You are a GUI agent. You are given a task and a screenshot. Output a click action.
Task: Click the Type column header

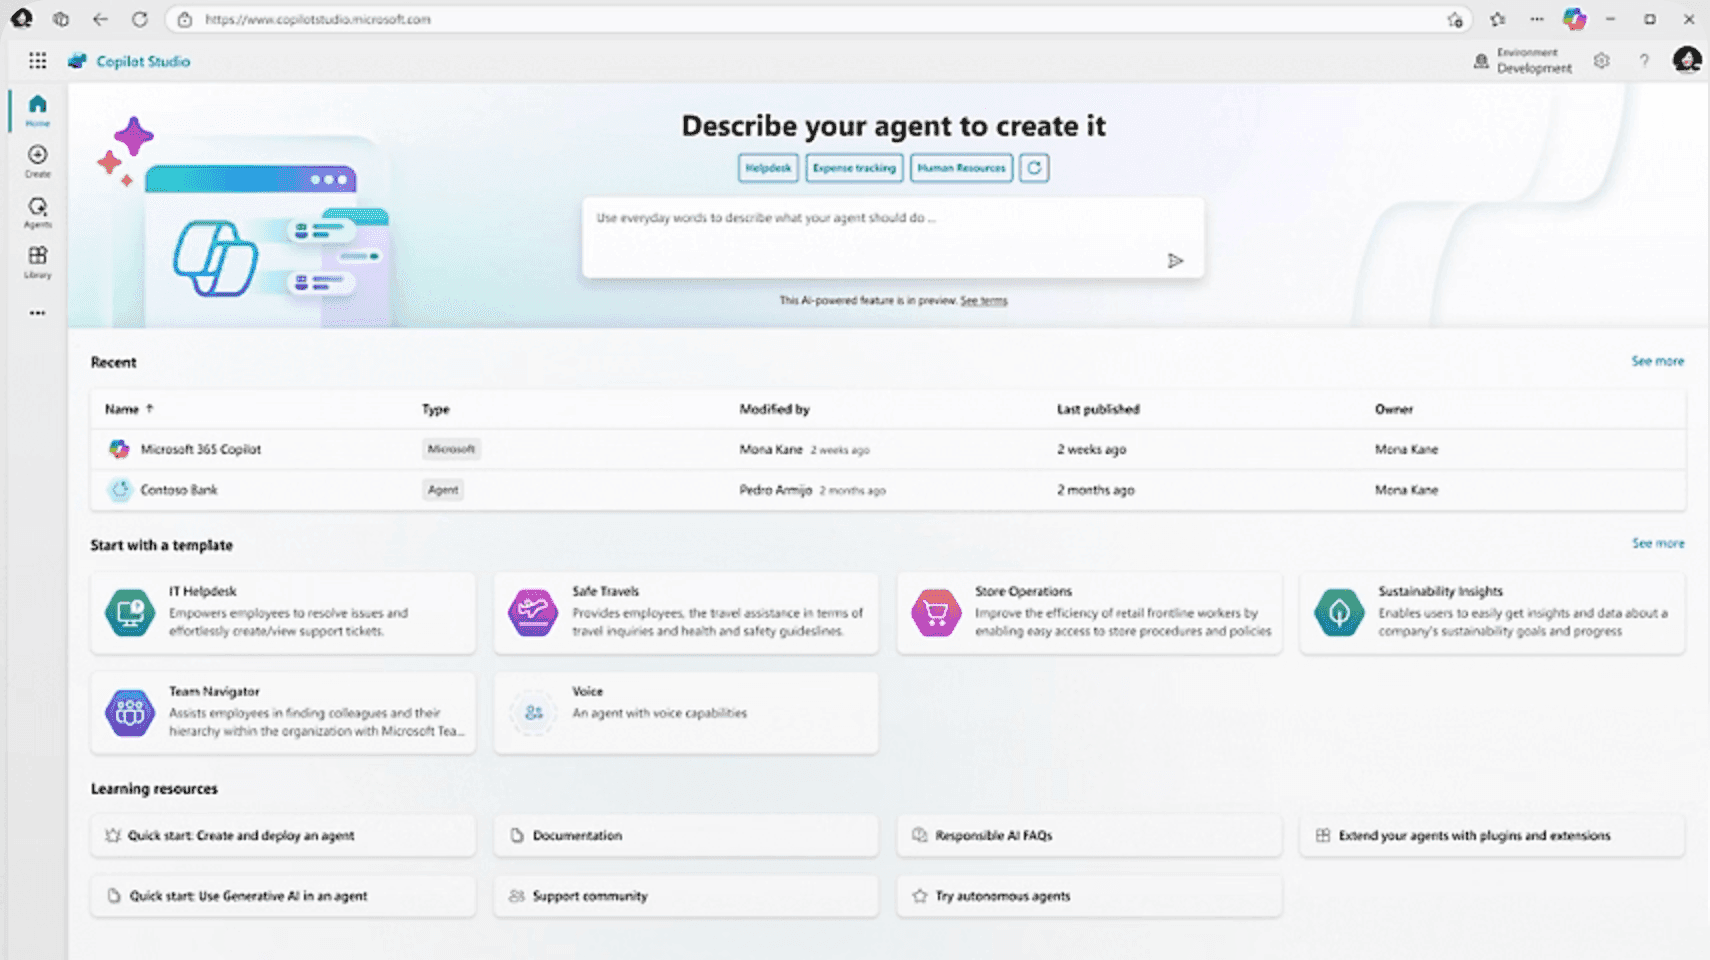(435, 409)
